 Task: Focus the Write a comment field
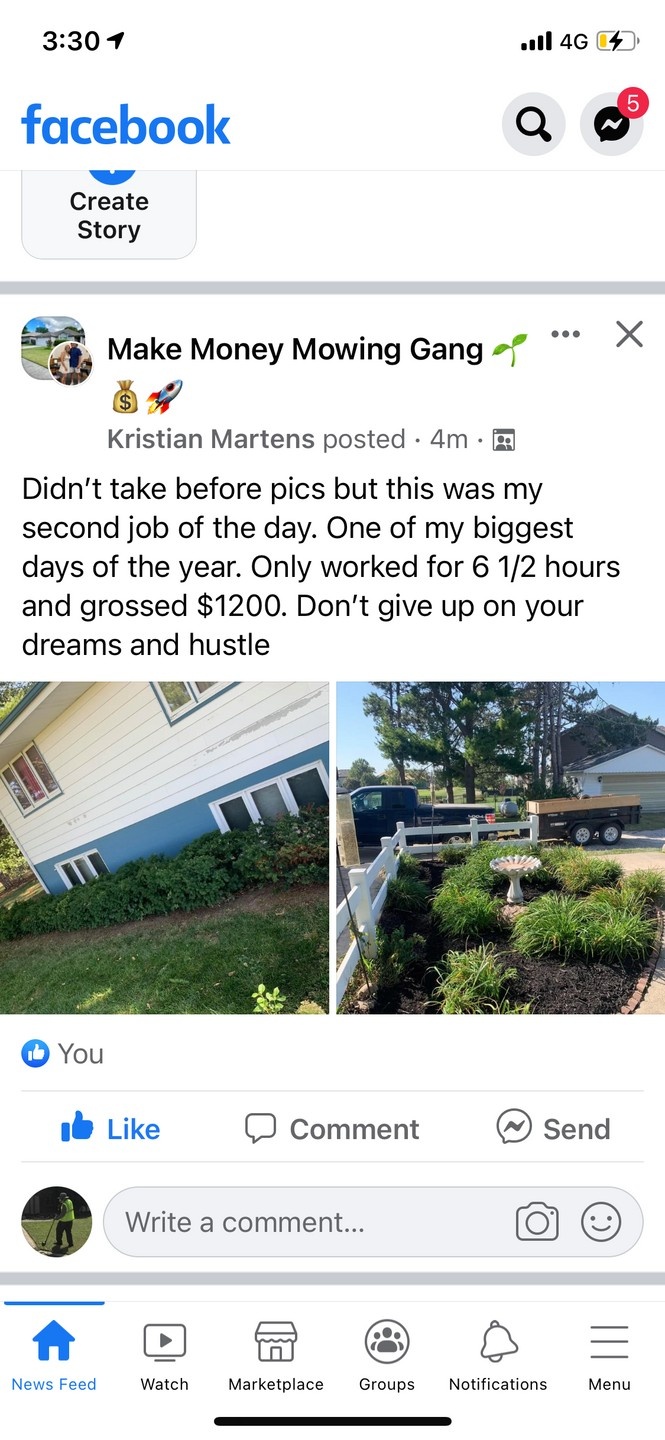373,1222
